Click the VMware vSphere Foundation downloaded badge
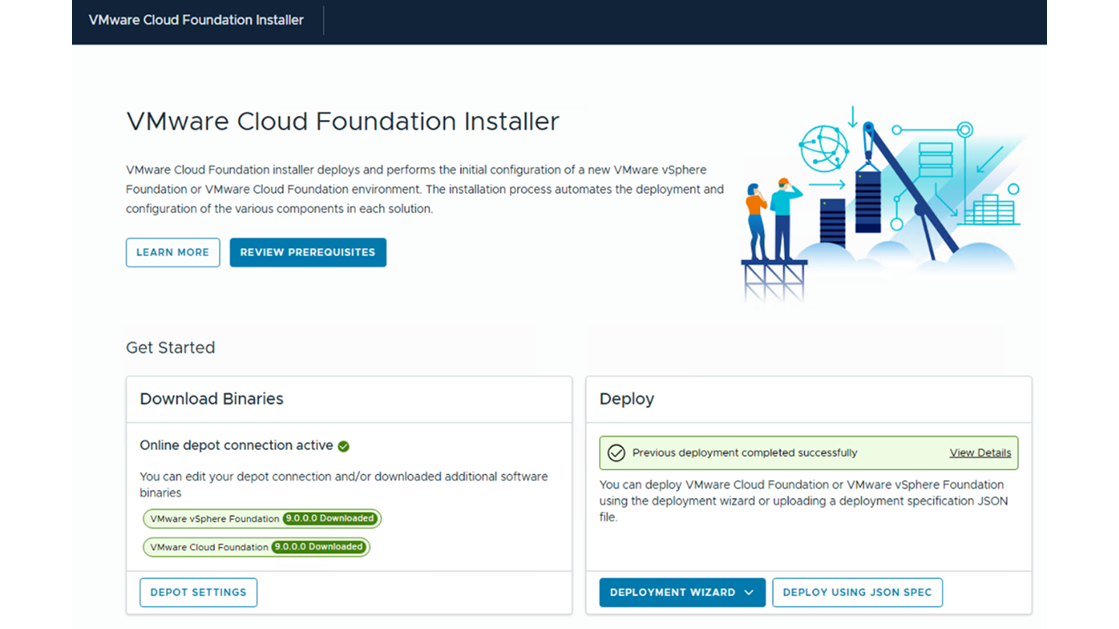 tap(262, 518)
